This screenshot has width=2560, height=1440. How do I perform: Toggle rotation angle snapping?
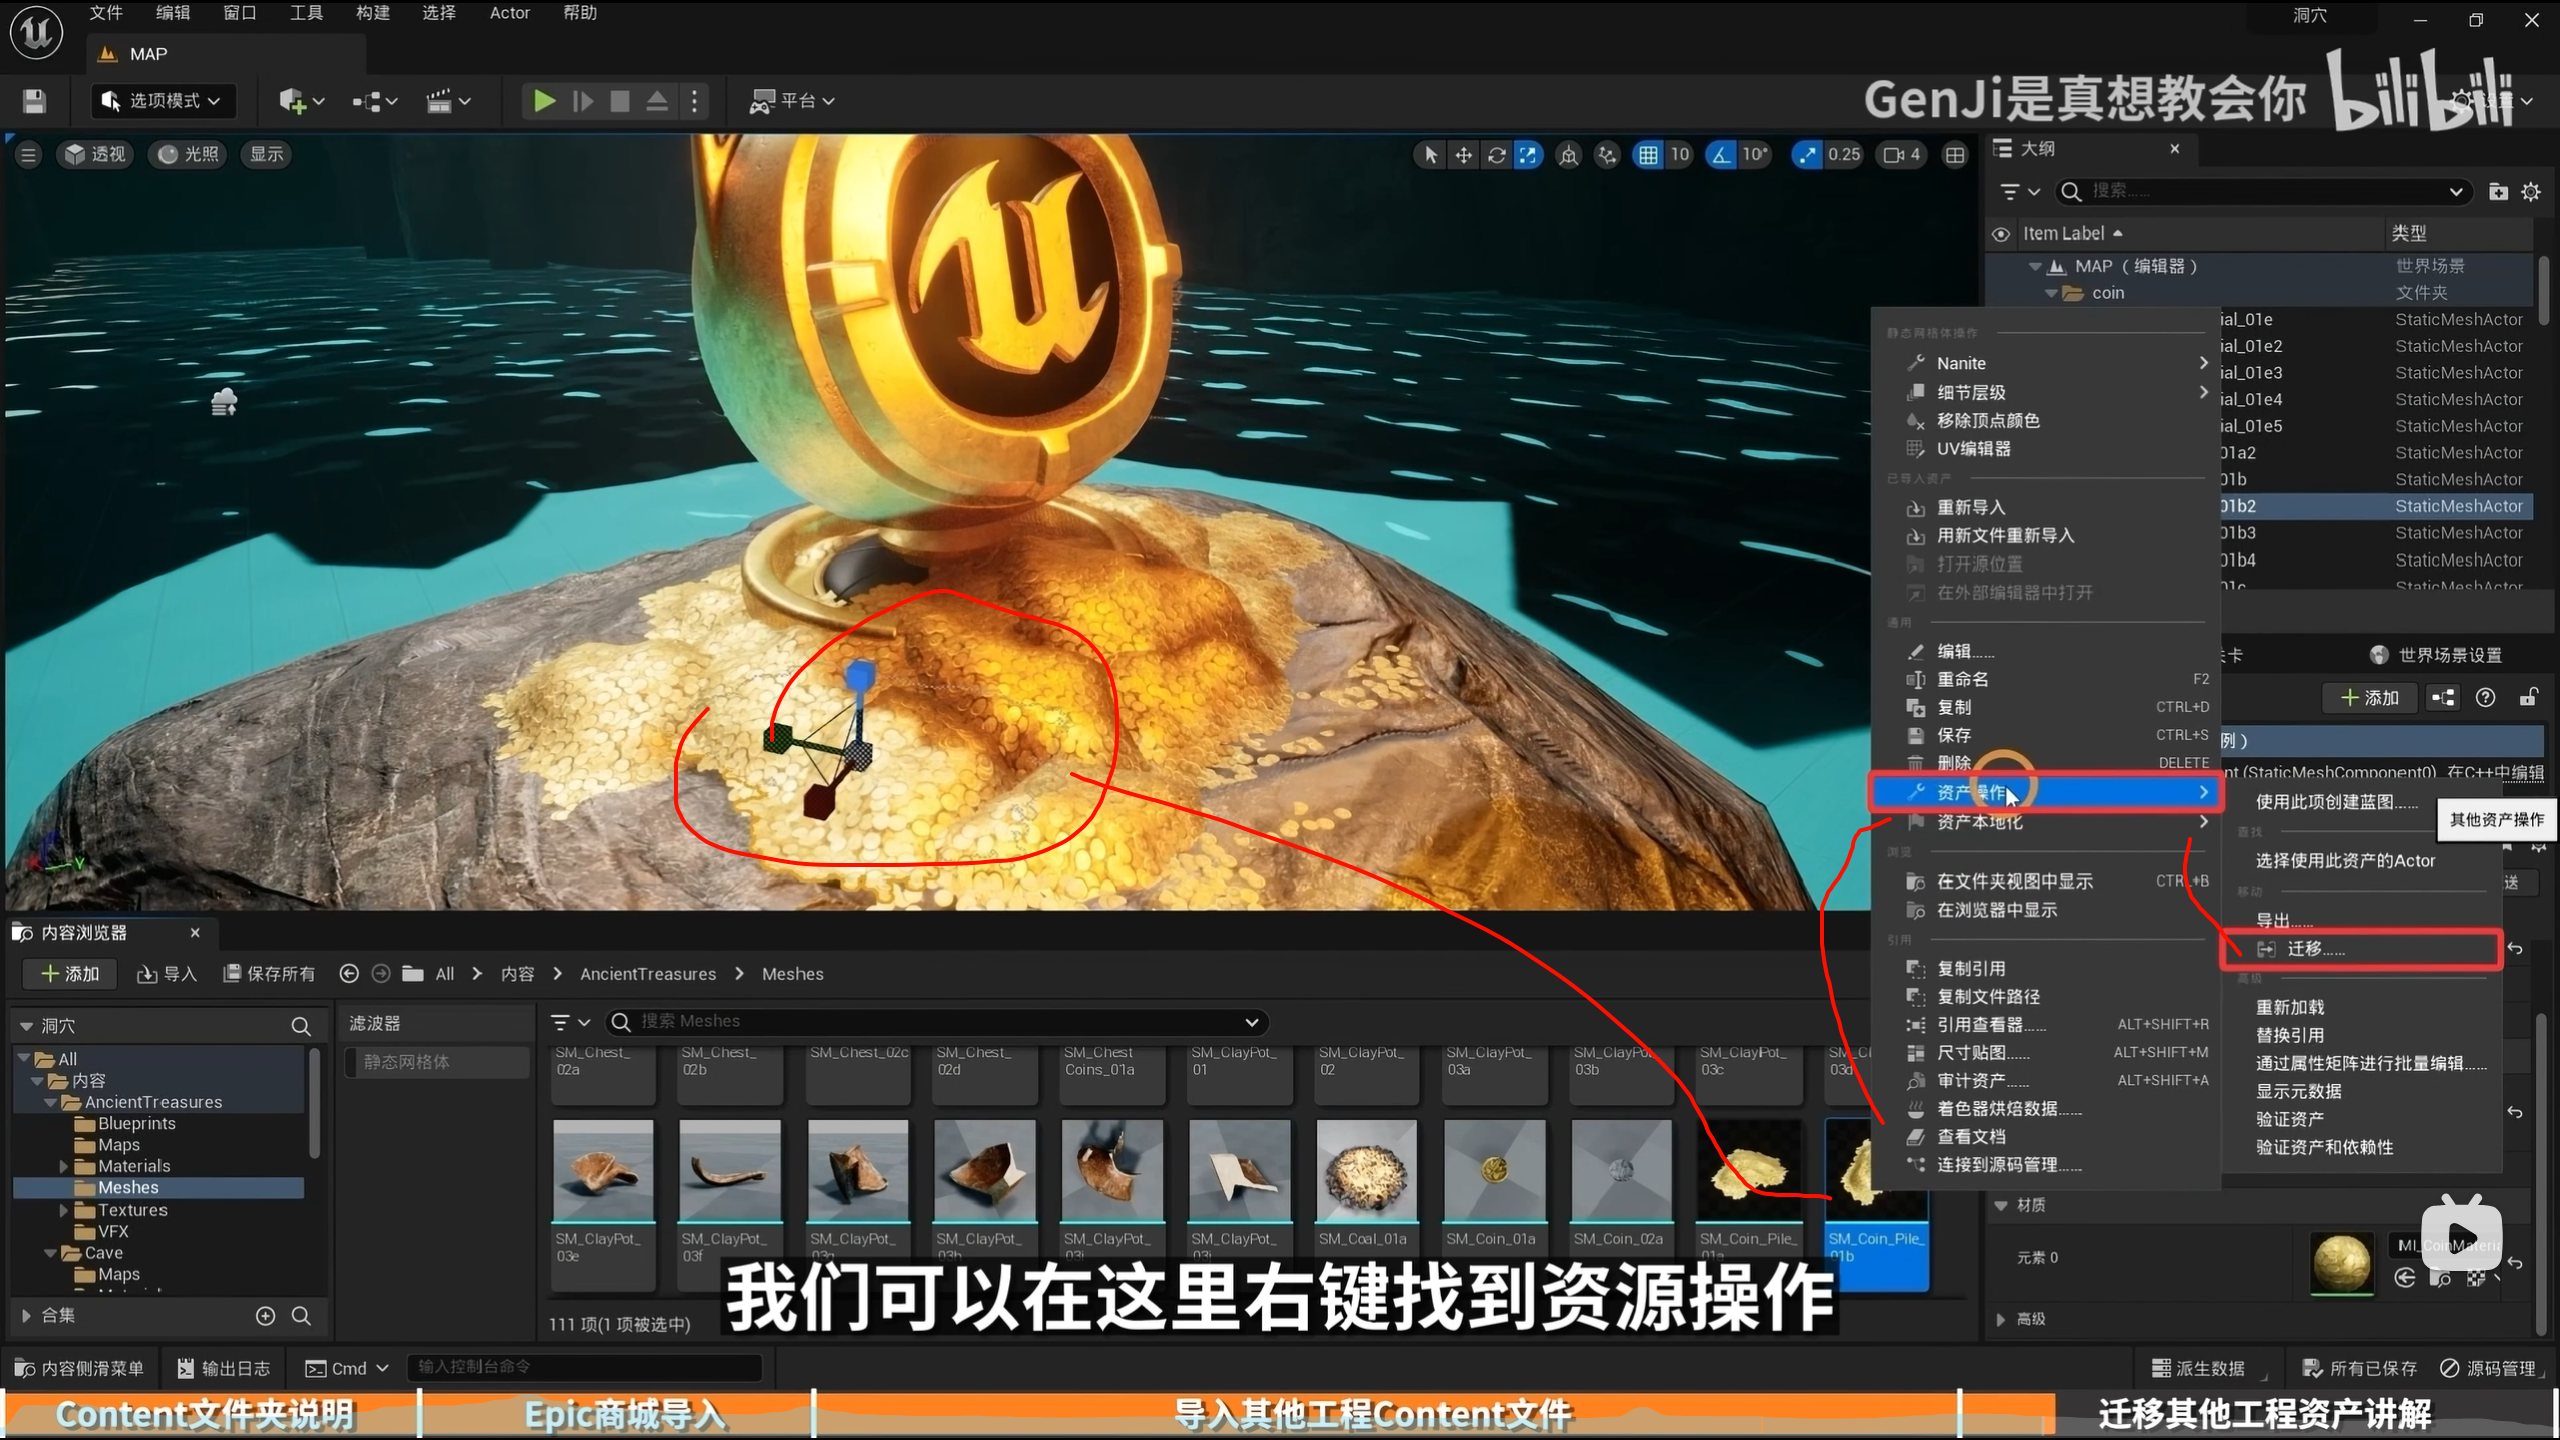click(1721, 155)
